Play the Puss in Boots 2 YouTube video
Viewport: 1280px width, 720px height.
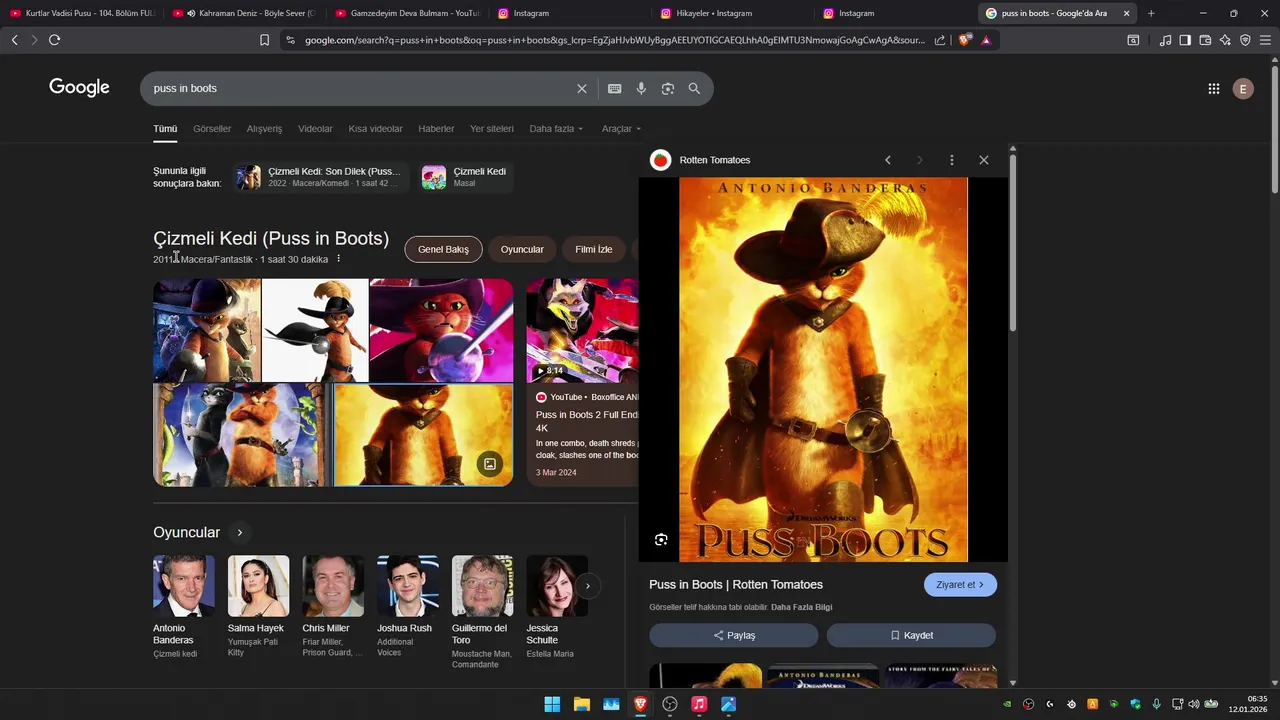point(582,331)
